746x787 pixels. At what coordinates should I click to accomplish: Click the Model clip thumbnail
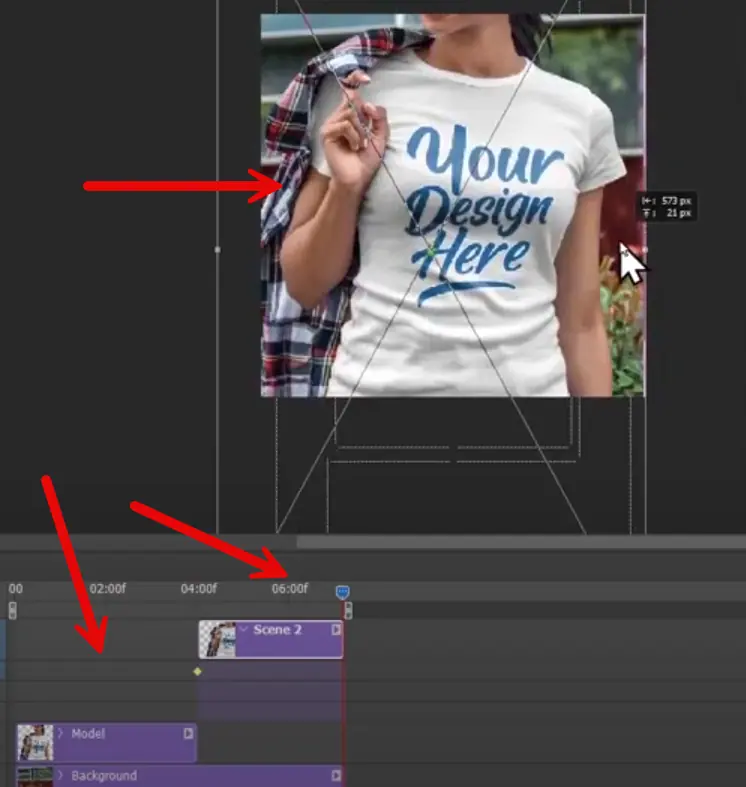[x=35, y=742]
